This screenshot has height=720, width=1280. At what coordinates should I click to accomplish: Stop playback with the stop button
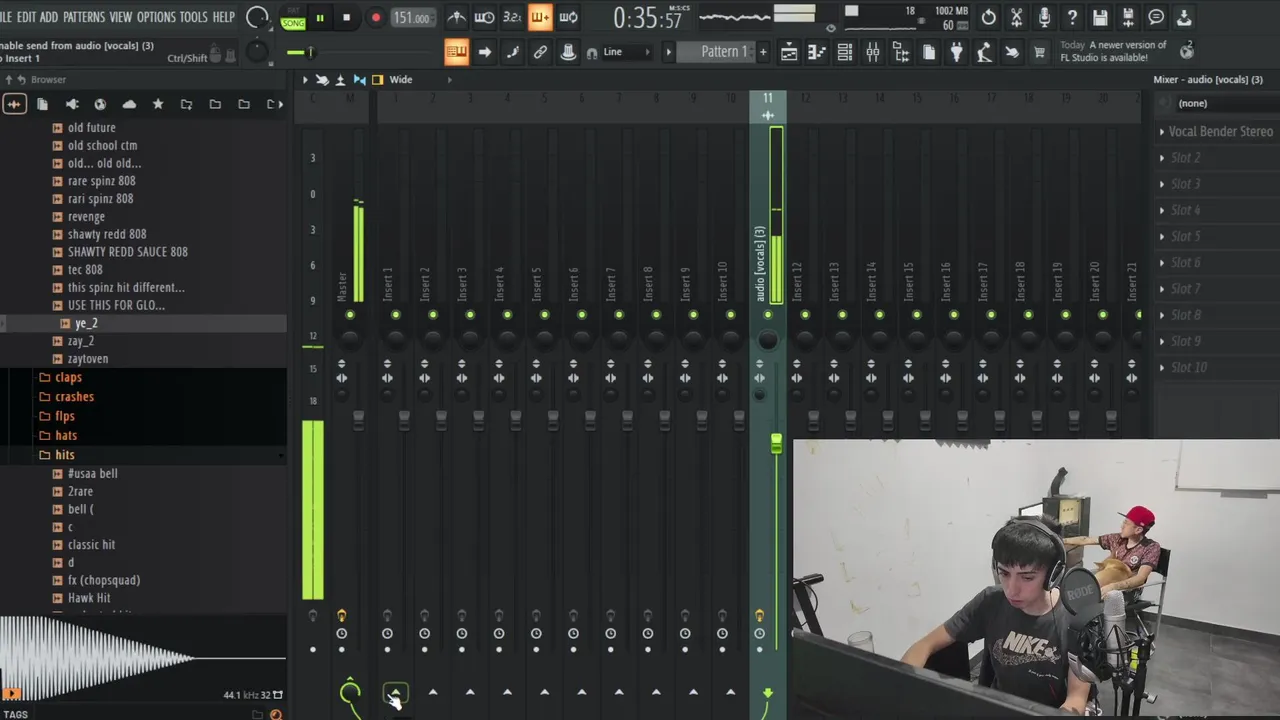(x=347, y=17)
